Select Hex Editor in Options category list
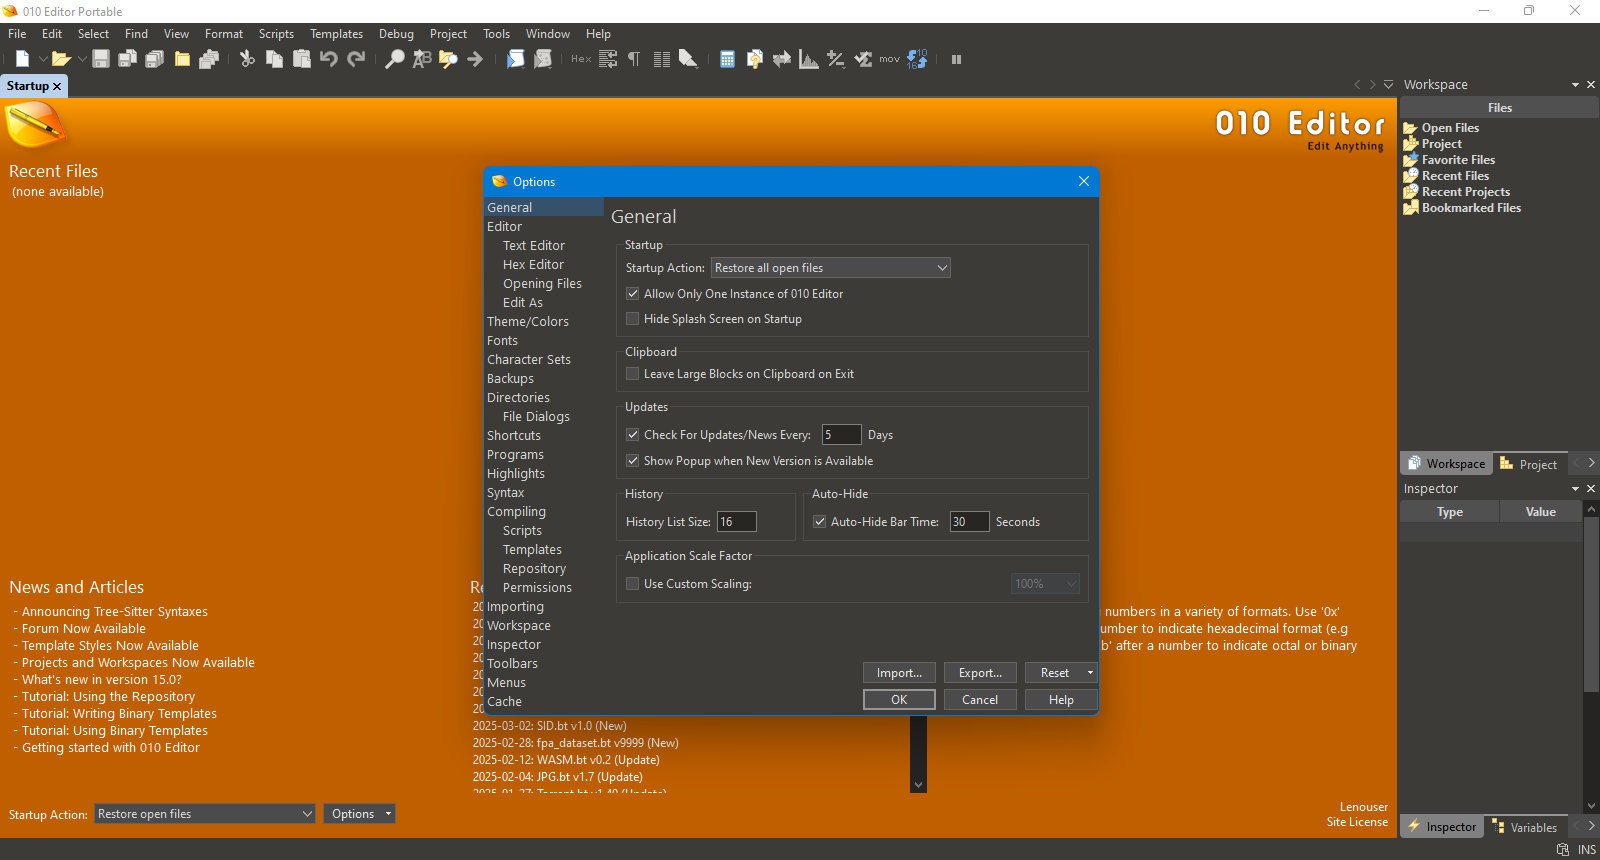This screenshot has height=860, width=1600. click(533, 265)
